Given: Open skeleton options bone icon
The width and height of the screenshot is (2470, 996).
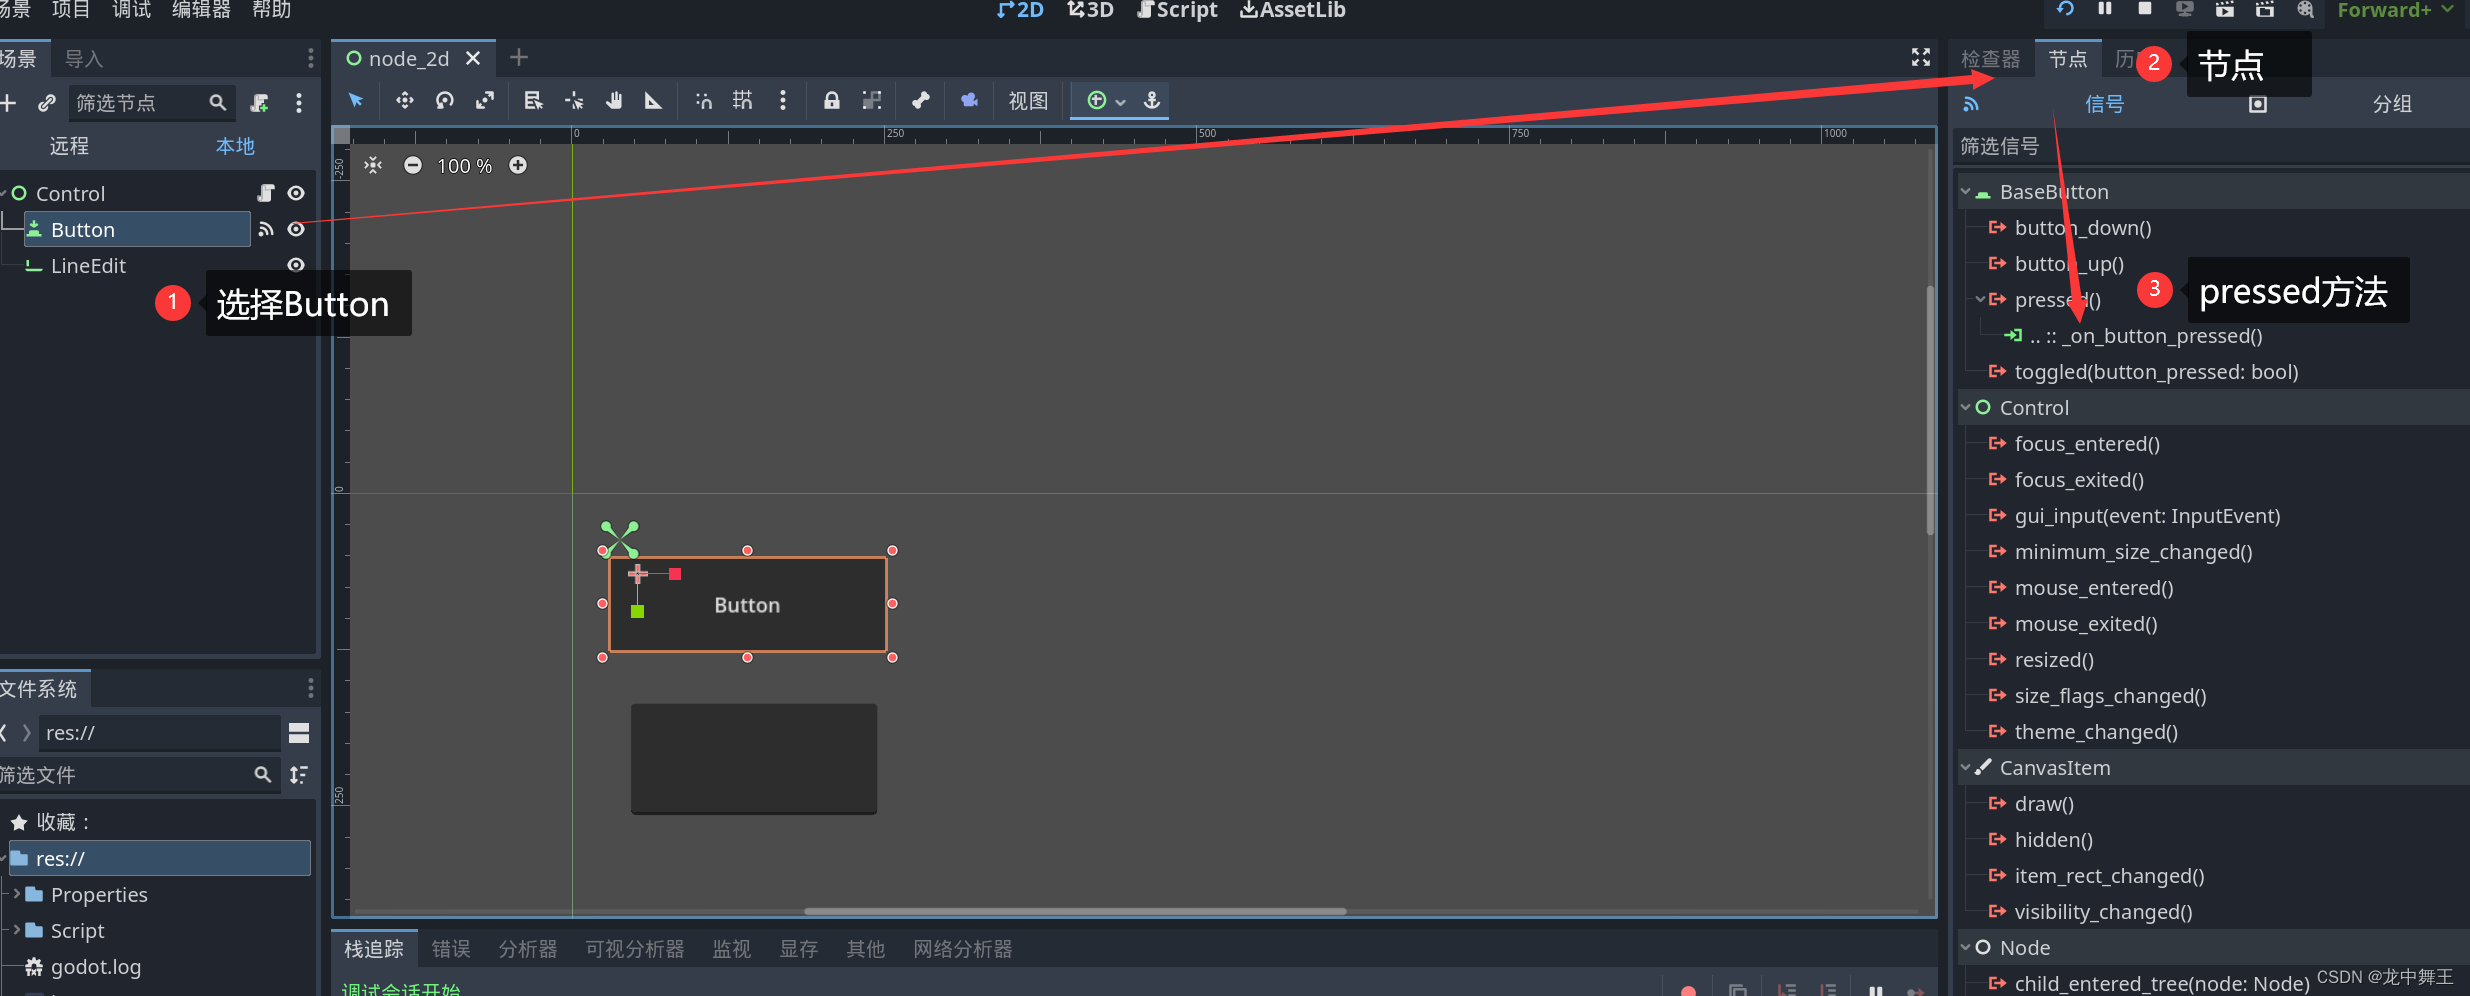Looking at the screenshot, I should pyautogui.click(x=921, y=100).
